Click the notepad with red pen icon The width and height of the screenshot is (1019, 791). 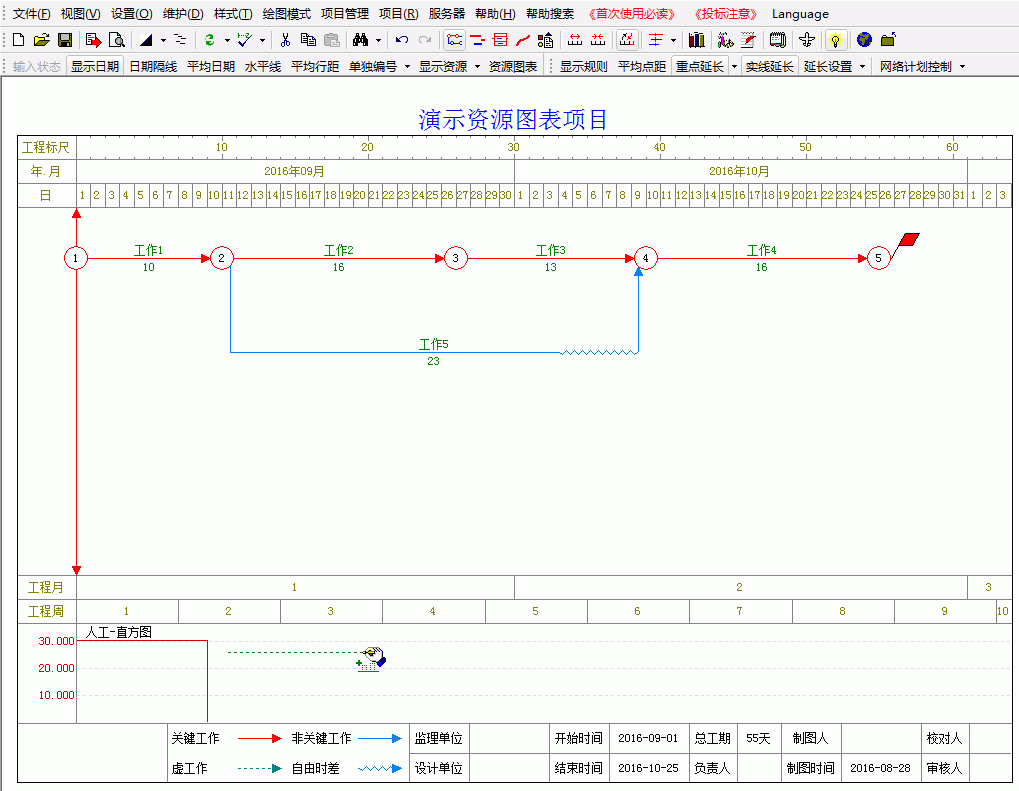click(749, 40)
